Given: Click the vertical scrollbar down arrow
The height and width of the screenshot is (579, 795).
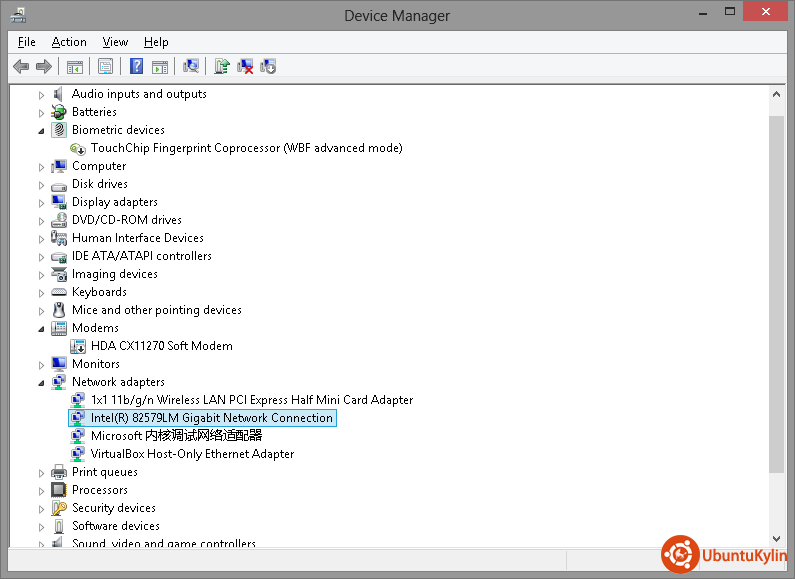Looking at the screenshot, I should point(777,540).
